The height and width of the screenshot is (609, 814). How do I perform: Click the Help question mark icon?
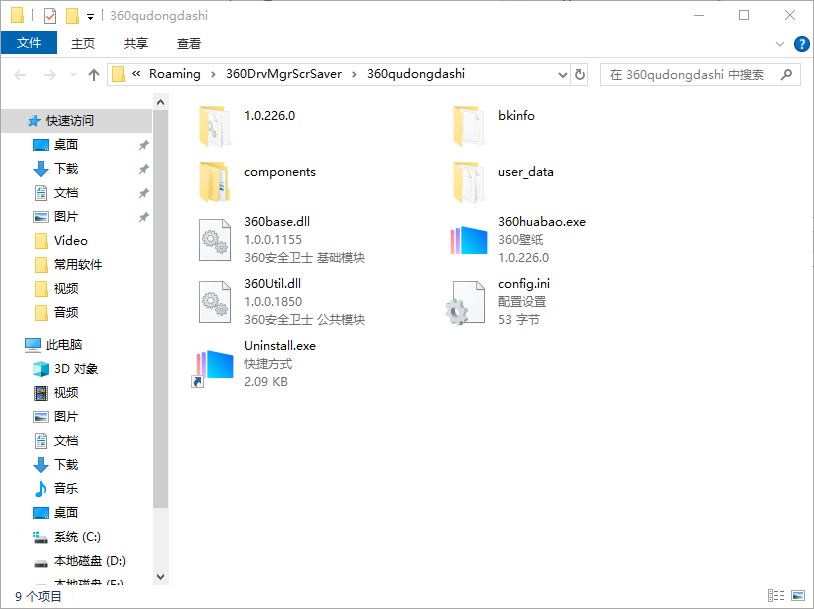tap(802, 44)
